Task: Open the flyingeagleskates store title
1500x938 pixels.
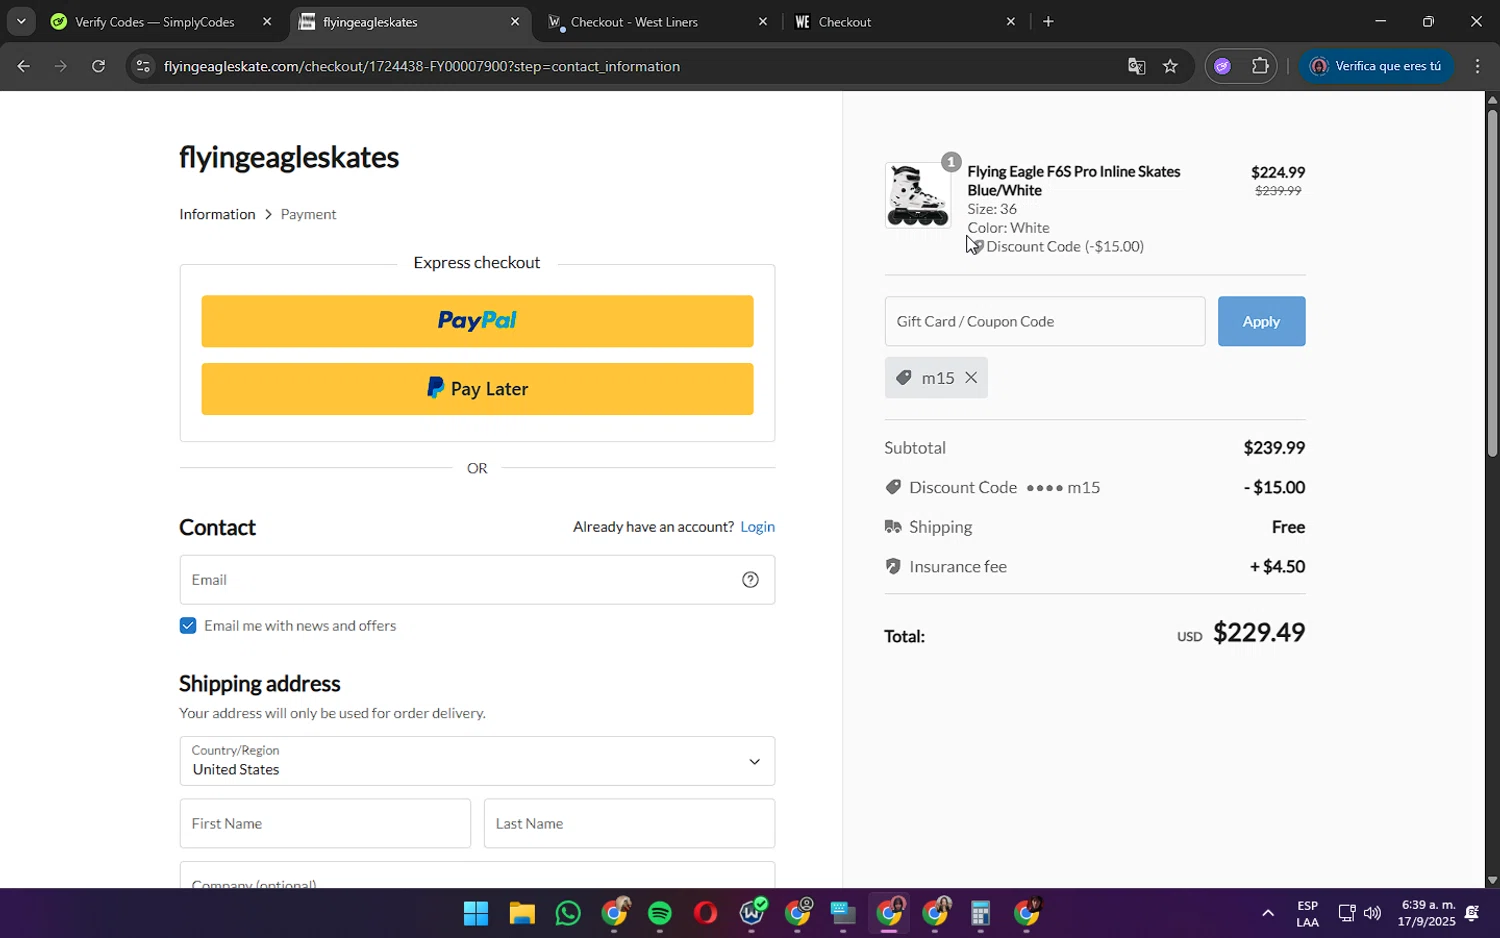Action: [289, 157]
